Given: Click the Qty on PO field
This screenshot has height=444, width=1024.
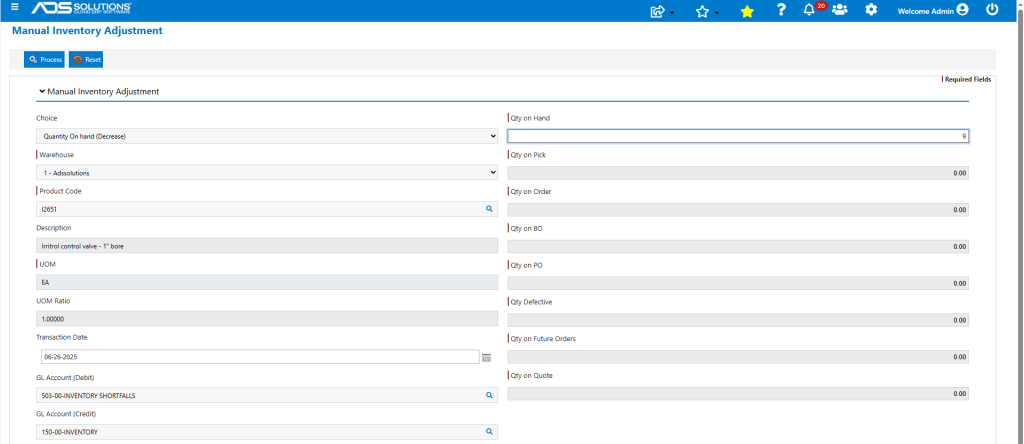Looking at the screenshot, I should tap(738, 283).
